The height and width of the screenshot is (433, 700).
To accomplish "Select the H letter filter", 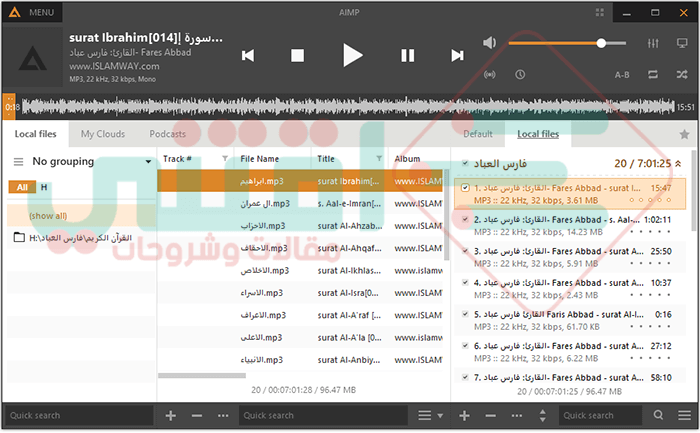I will 44,187.
